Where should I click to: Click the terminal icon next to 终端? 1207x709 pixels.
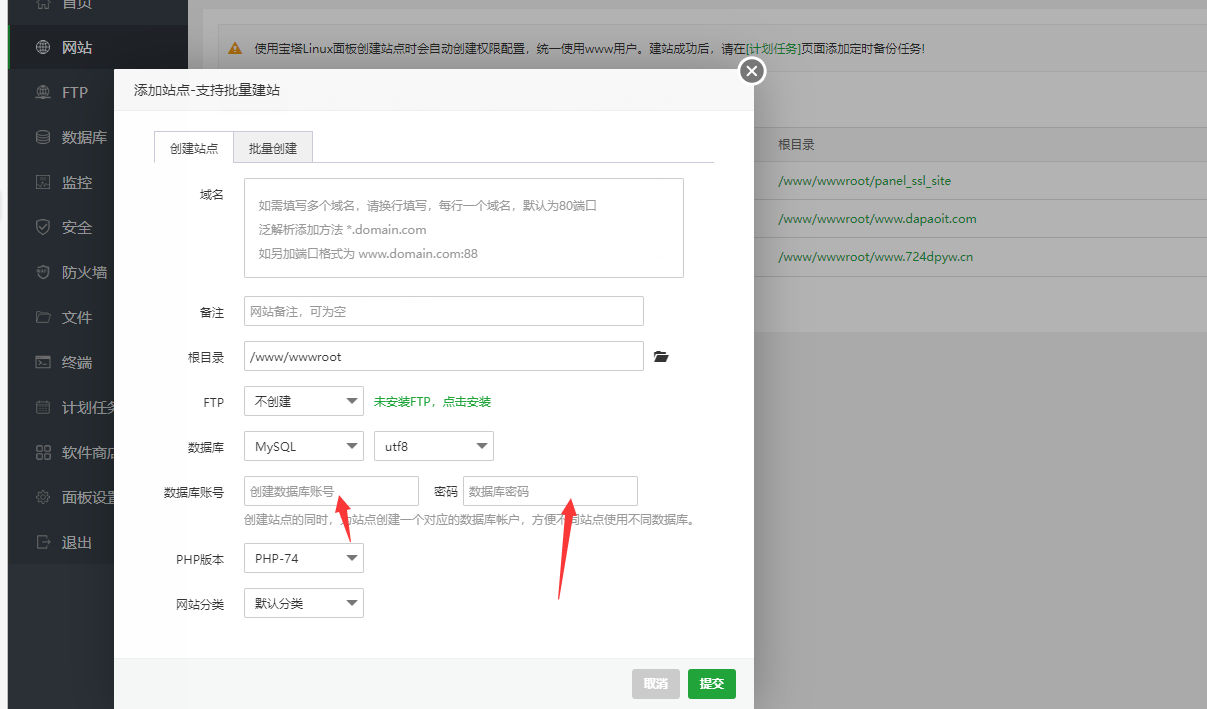pyautogui.click(x=43, y=362)
